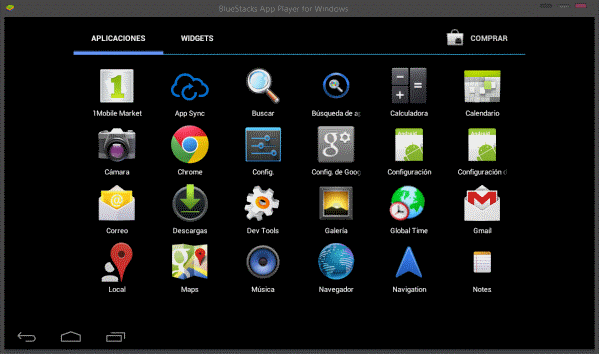Open the Búsqueda de aplicaciones icon
Screen dimensions: 599x360
pos(336,86)
